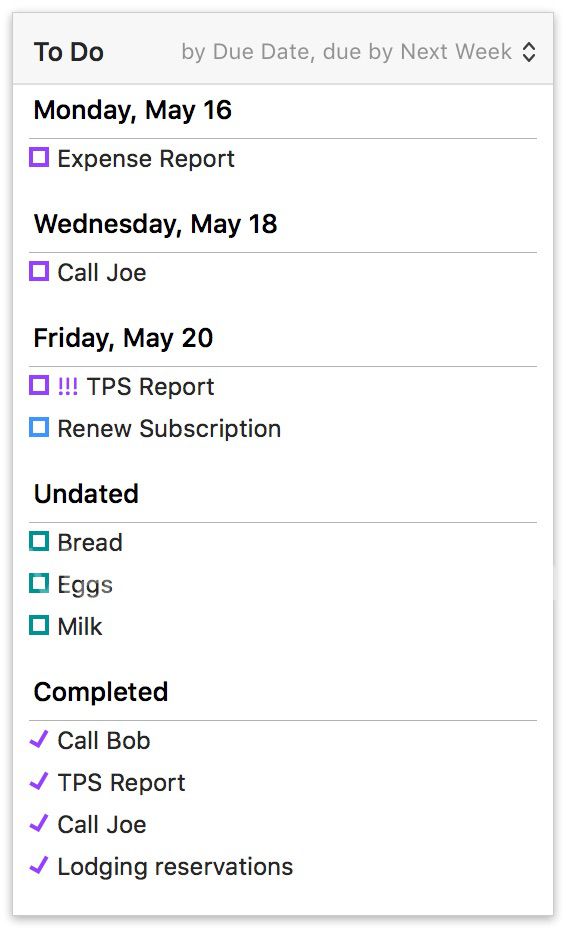Screen dimensions: 566x928
Task: Click the Undated section header
Action: click(86, 494)
